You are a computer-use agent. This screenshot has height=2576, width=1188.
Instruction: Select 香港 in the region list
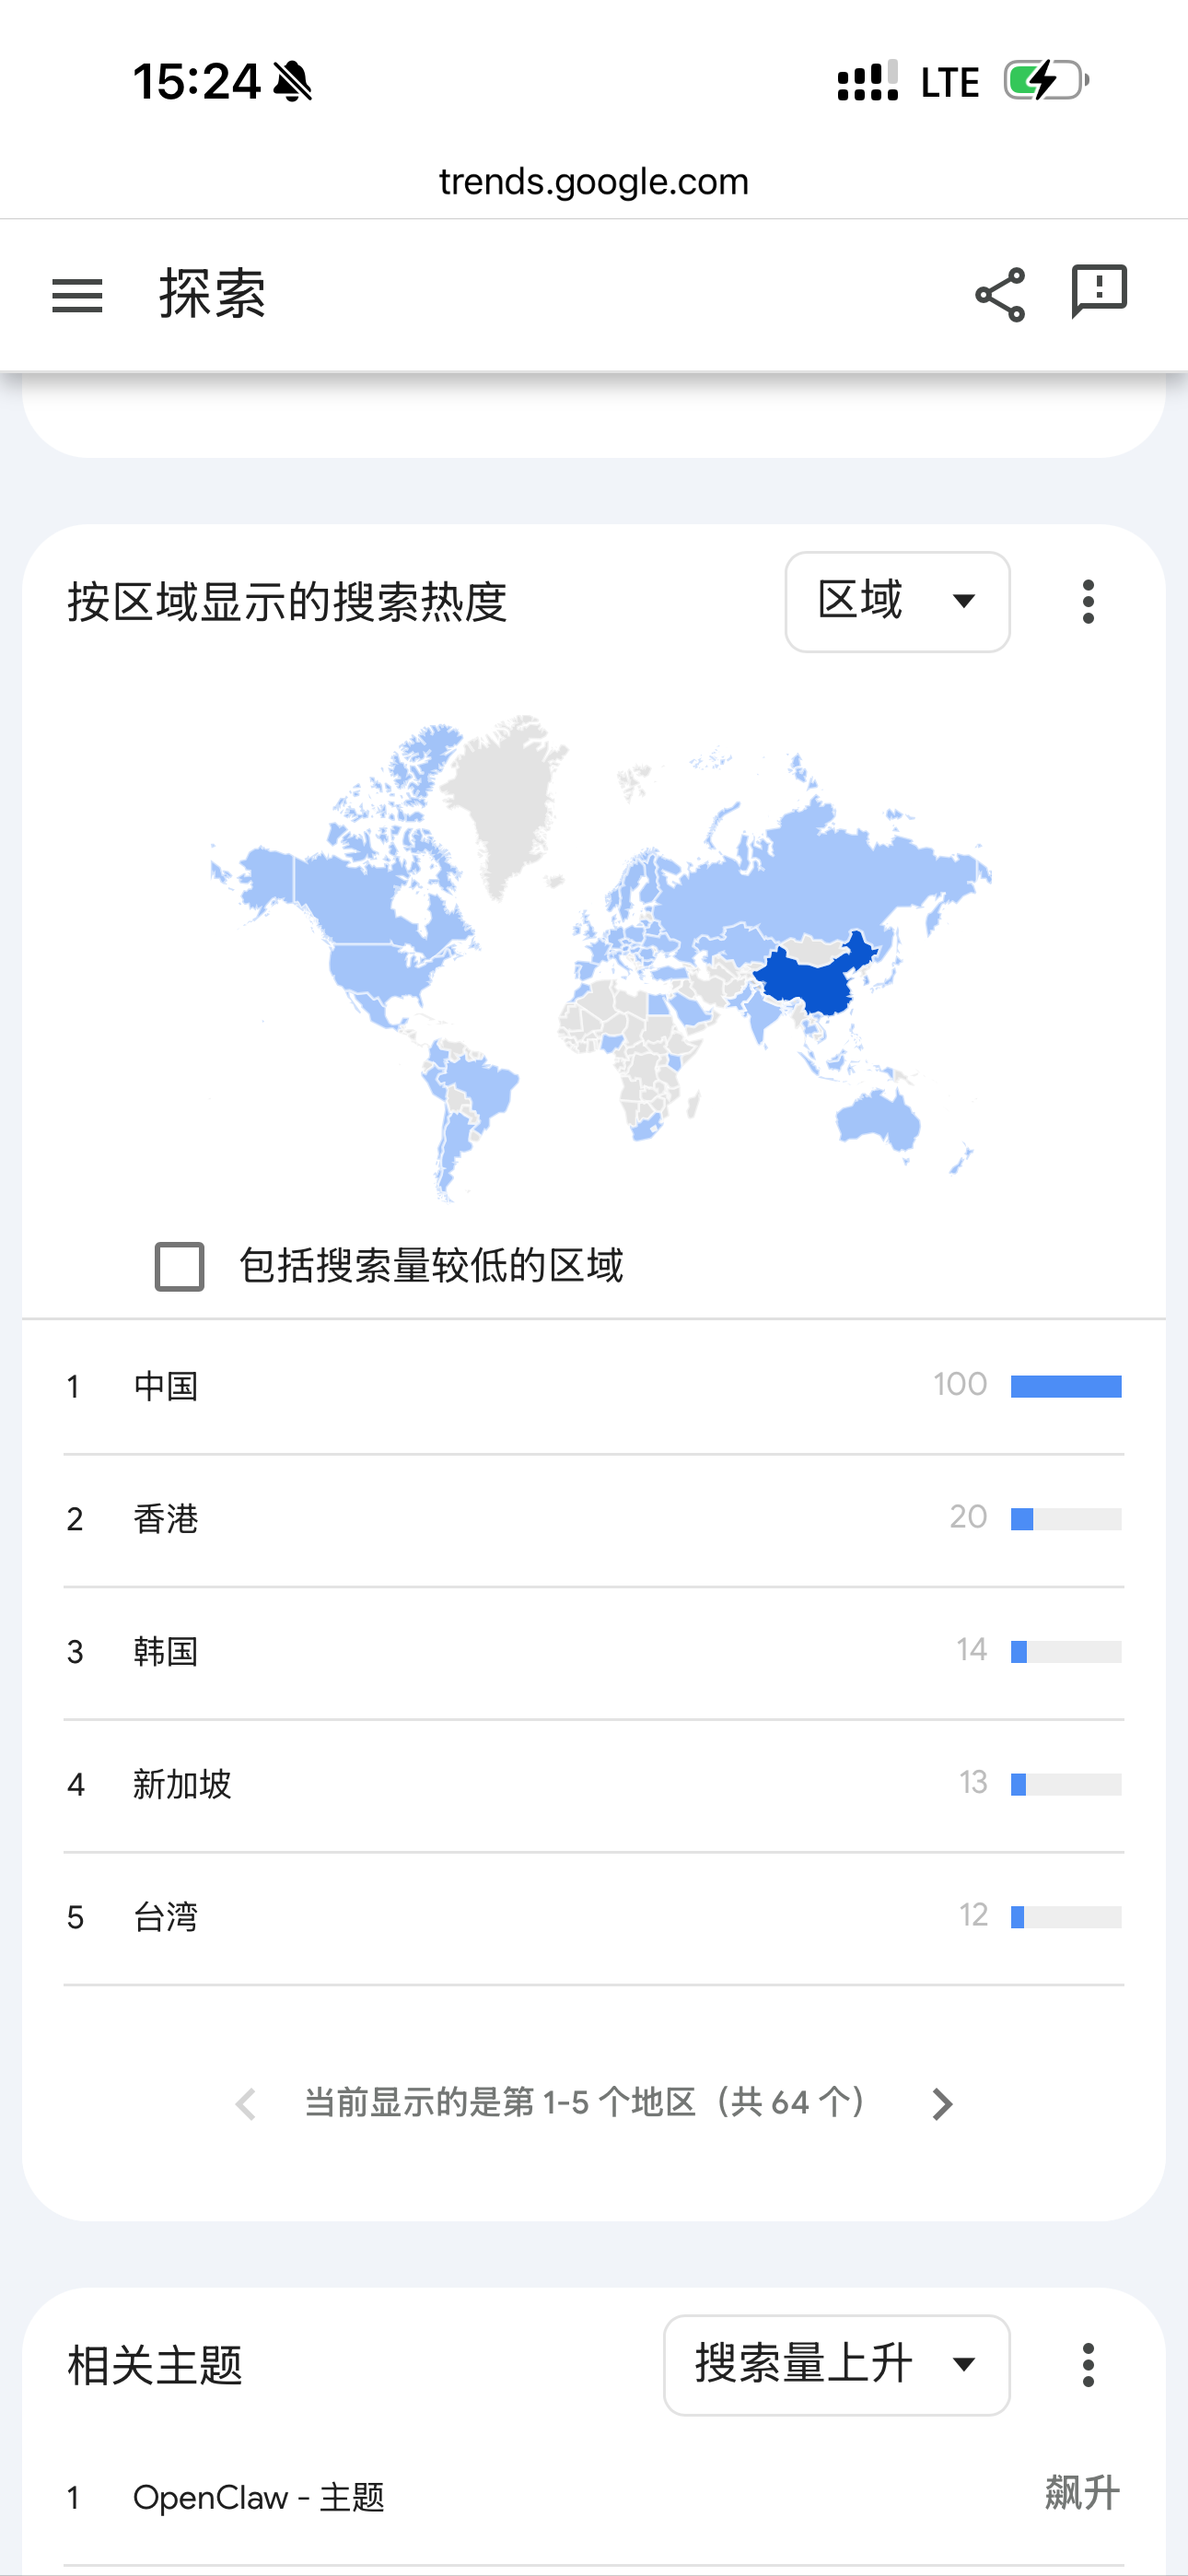point(166,1520)
